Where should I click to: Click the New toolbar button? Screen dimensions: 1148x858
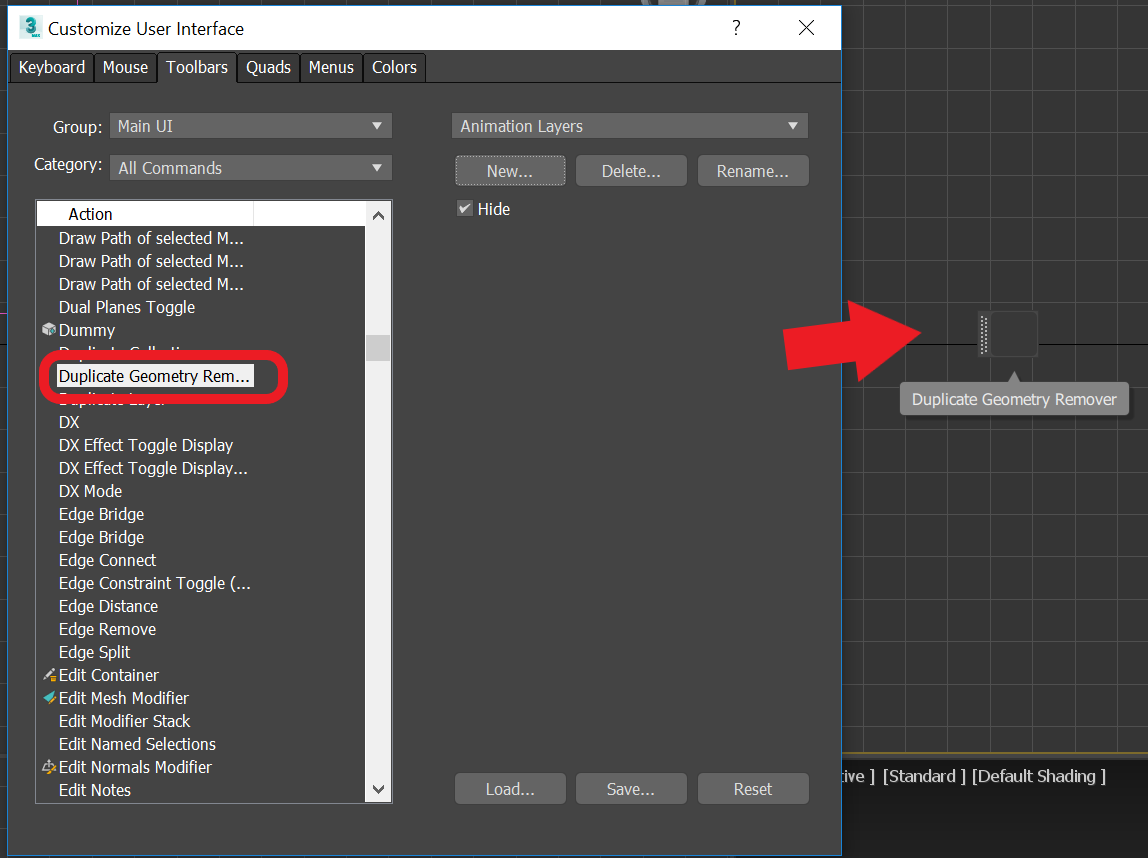tap(510, 170)
